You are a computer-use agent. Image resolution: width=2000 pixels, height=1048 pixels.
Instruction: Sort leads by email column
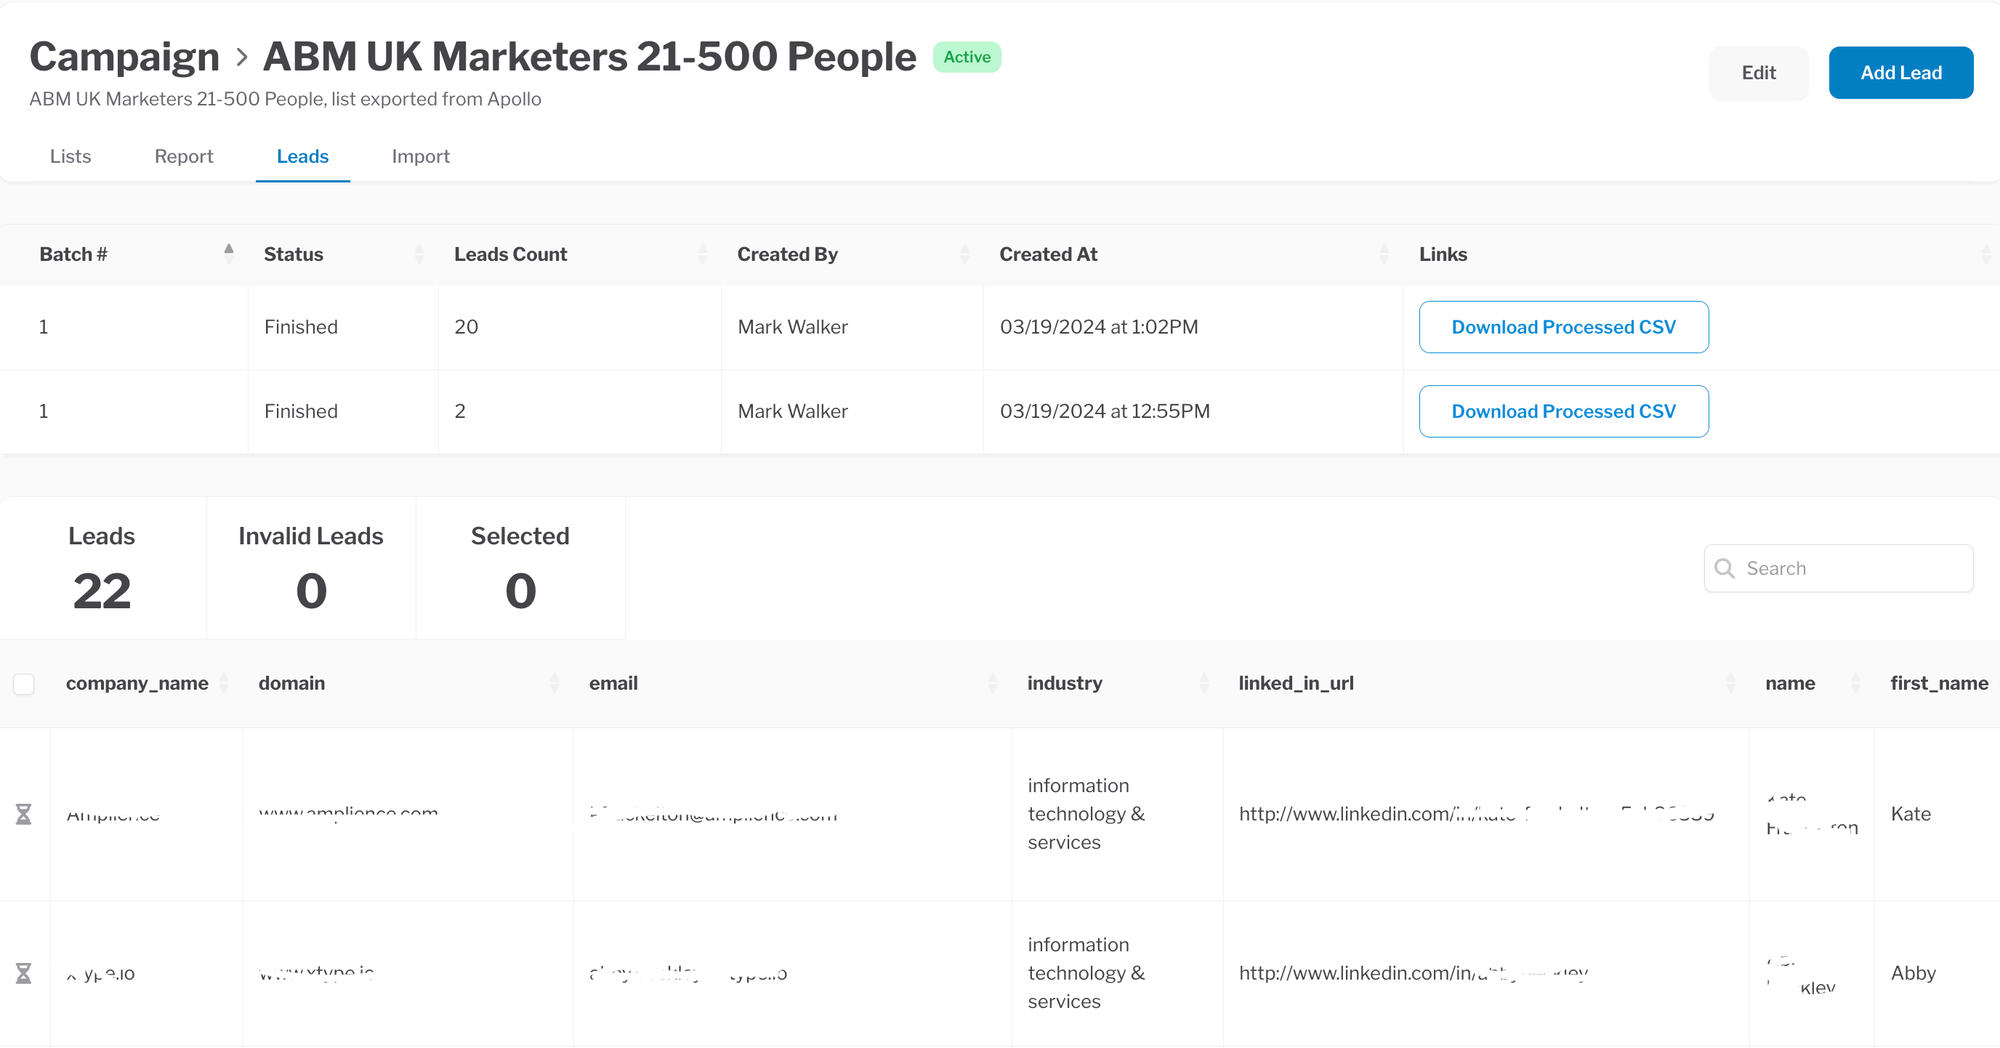[x=992, y=683]
